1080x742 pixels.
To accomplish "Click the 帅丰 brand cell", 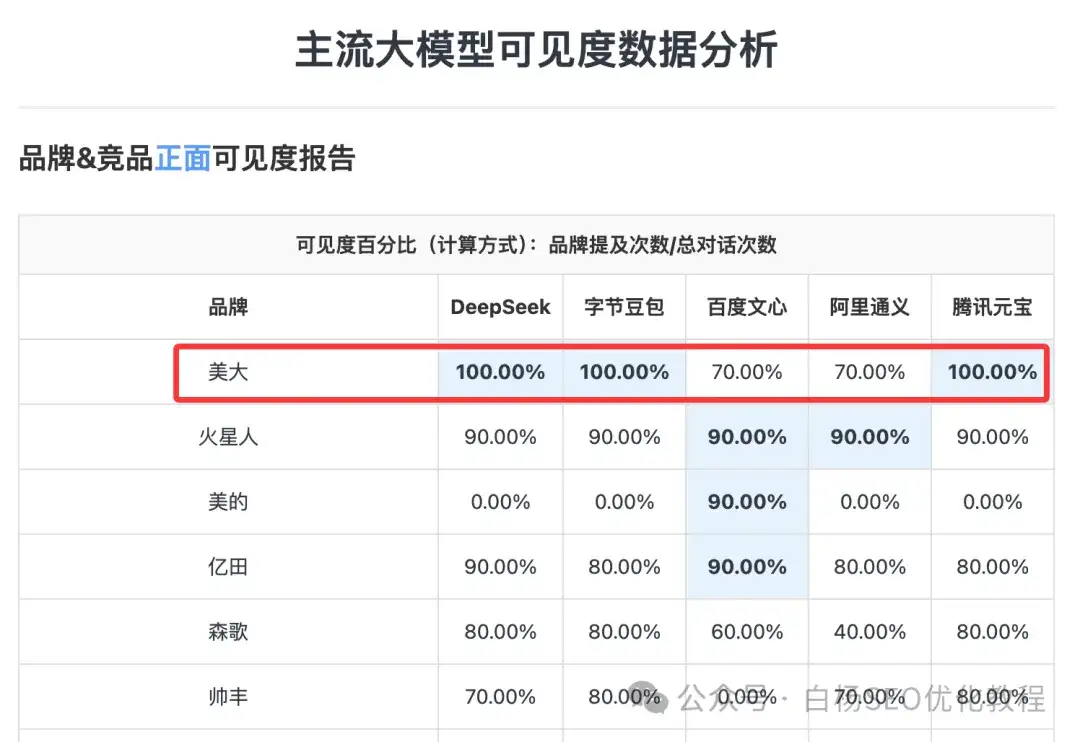I will click(x=228, y=697).
